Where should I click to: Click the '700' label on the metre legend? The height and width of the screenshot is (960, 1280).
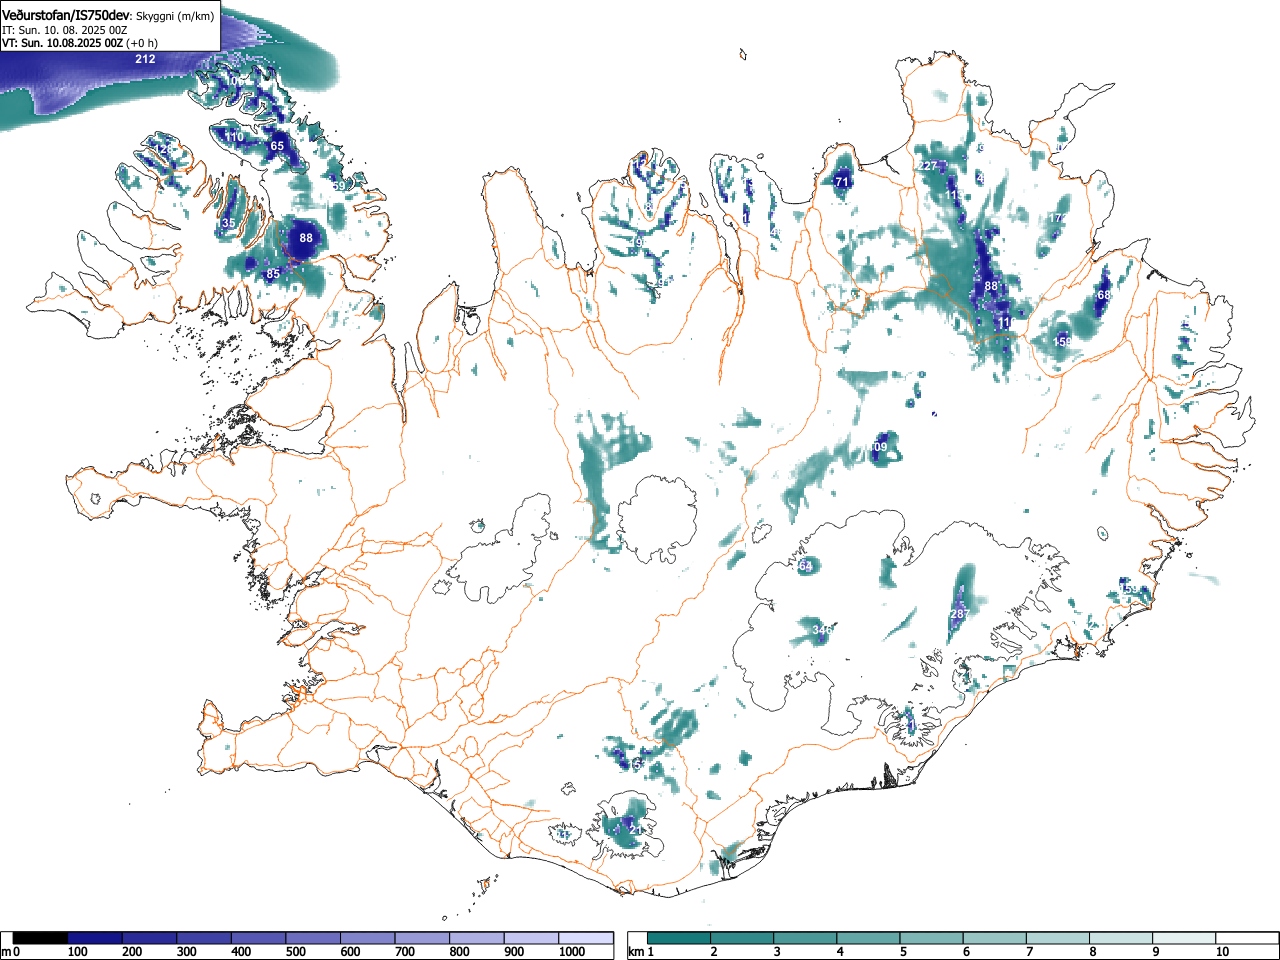pyautogui.click(x=404, y=952)
